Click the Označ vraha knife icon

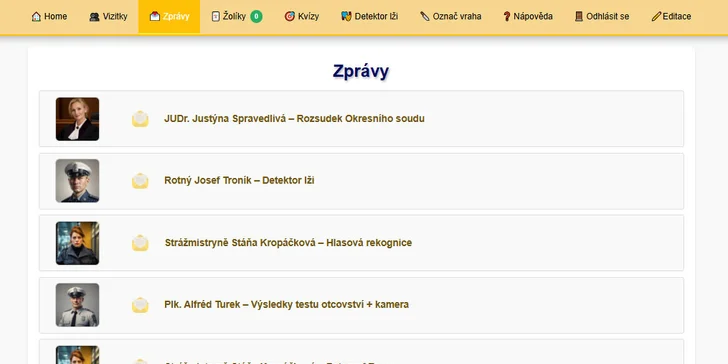pyautogui.click(x=425, y=16)
